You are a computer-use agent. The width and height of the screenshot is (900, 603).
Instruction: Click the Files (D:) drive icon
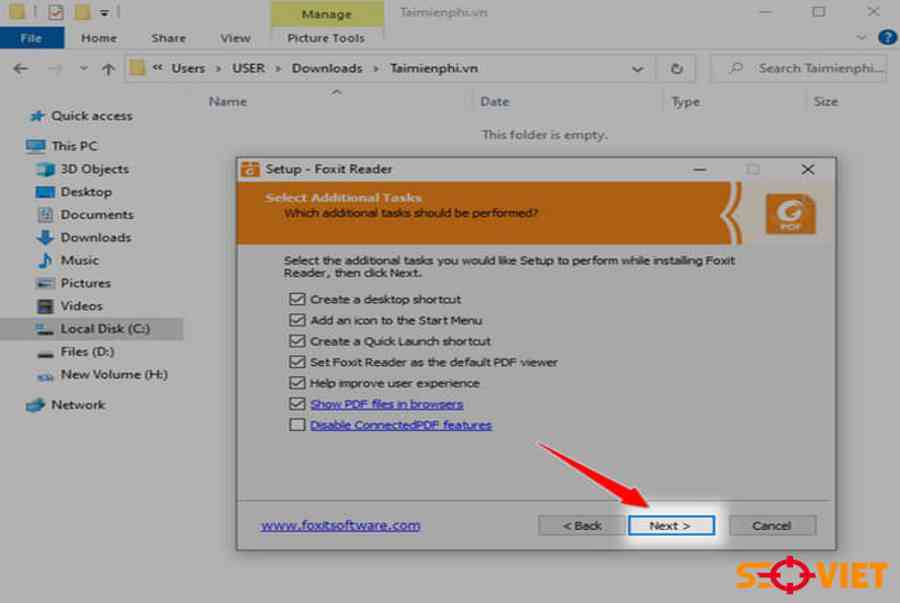tap(45, 353)
